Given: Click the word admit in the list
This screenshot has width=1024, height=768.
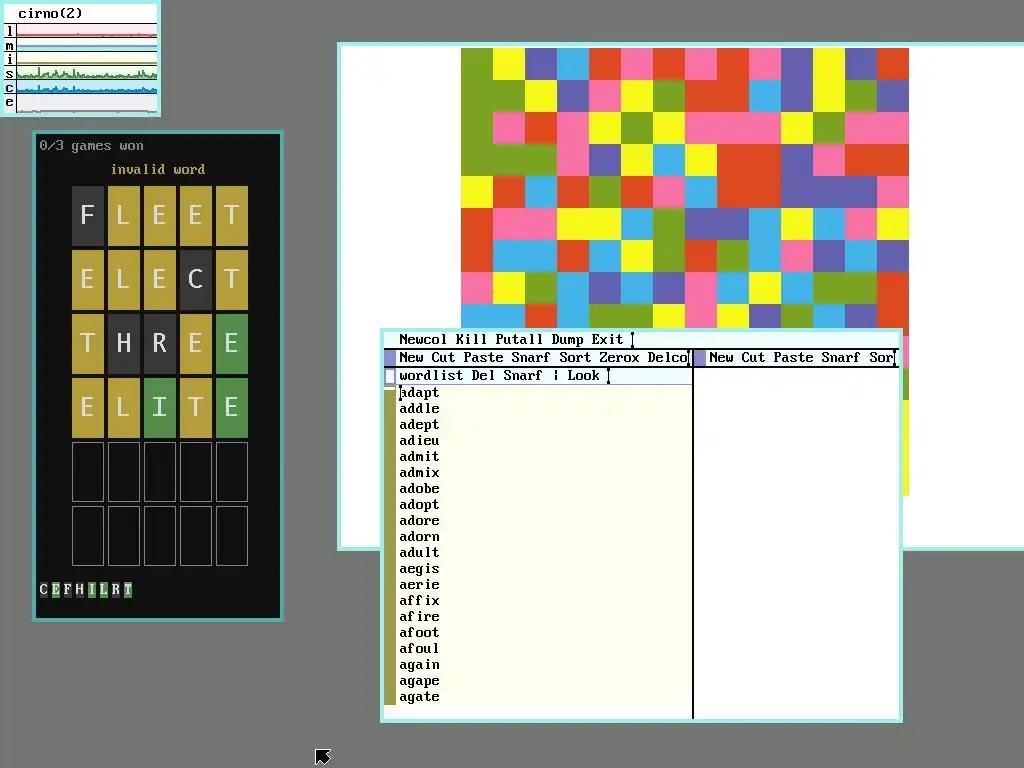Looking at the screenshot, I should coord(419,456).
